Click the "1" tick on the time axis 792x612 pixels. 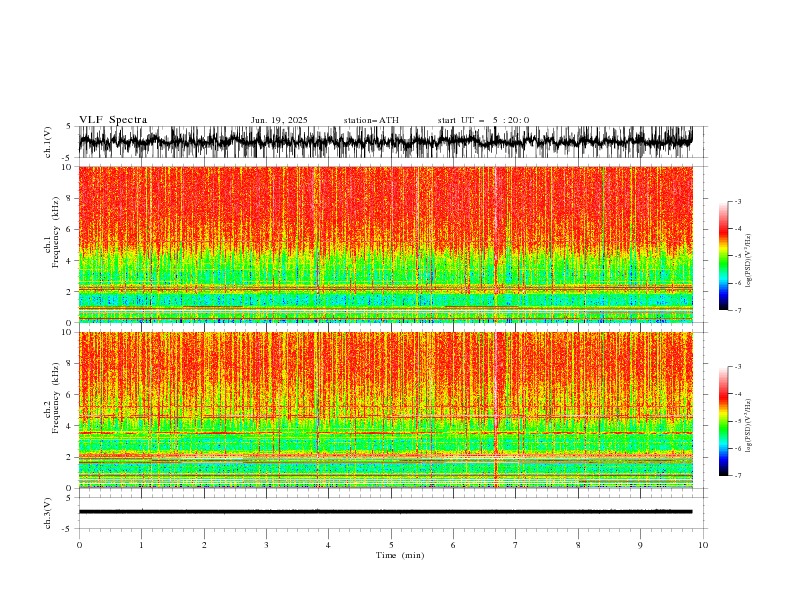point(141,545)
